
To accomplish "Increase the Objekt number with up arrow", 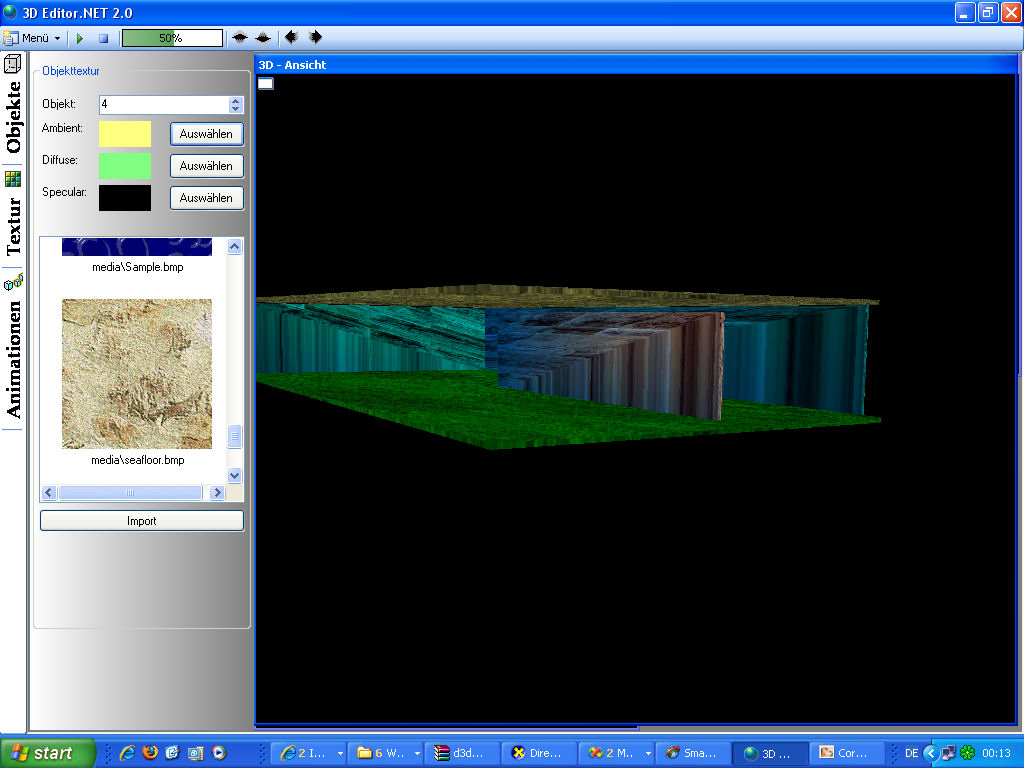I will pyautogui.click(x=236, y=100).
